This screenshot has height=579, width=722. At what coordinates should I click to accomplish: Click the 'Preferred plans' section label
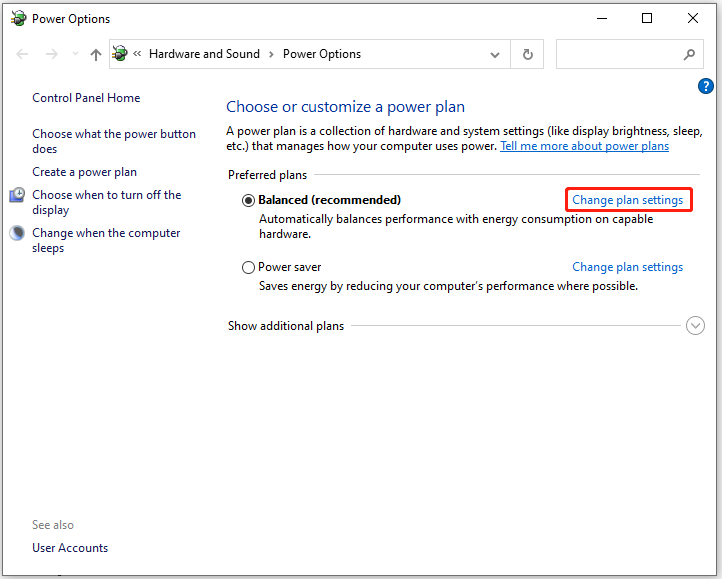(x=267, y=175)
